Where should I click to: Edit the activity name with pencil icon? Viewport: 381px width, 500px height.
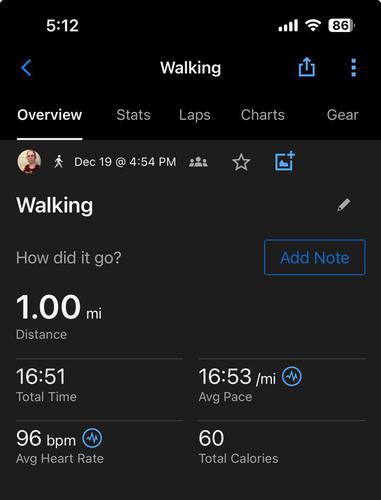[344, 205]
